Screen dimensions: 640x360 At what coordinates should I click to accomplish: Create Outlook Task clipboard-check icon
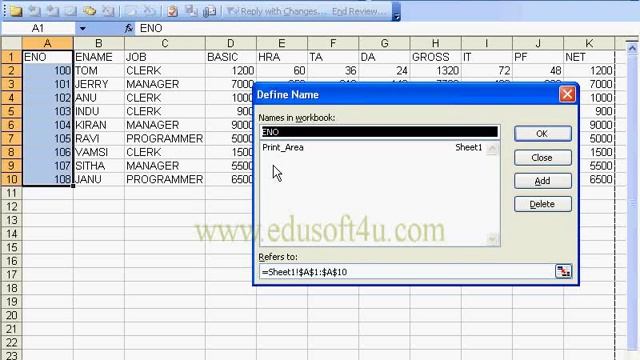[x=172, y=11]
